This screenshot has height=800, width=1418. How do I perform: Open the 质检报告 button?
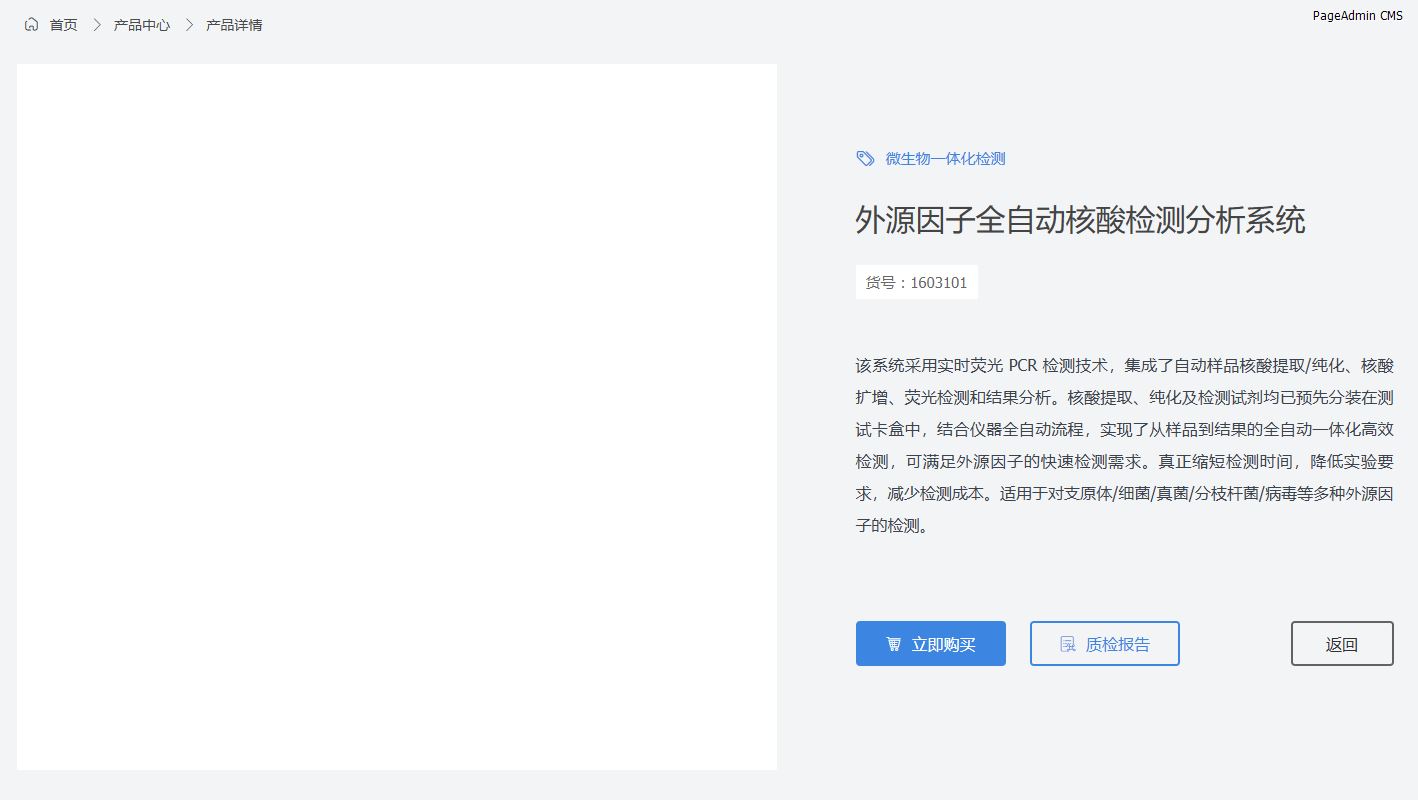[1117, 644]
